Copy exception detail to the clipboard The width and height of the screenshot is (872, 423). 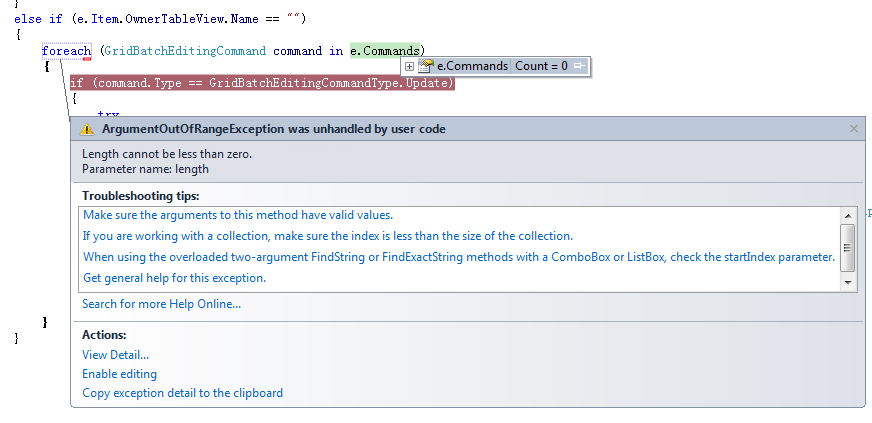[x=182, y=393]
